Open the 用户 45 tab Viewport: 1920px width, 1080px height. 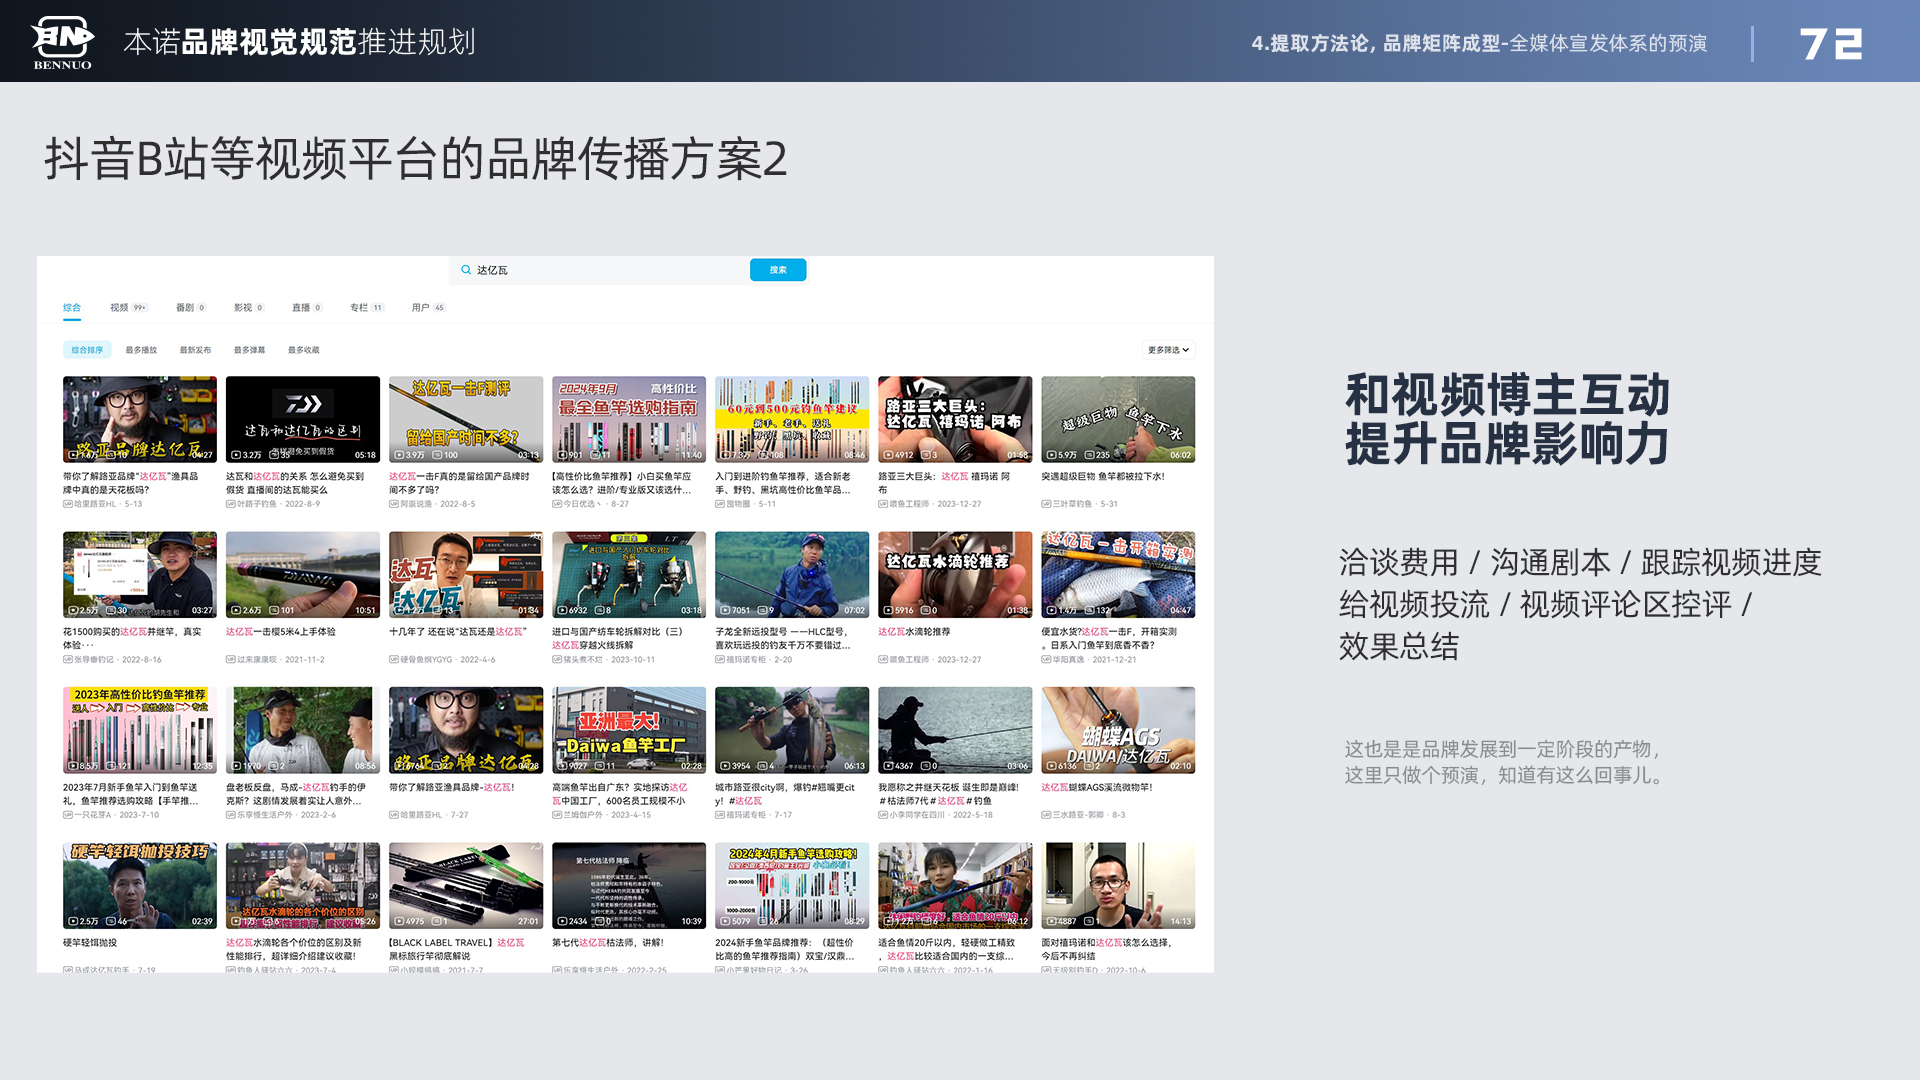[x=429, y=308]
